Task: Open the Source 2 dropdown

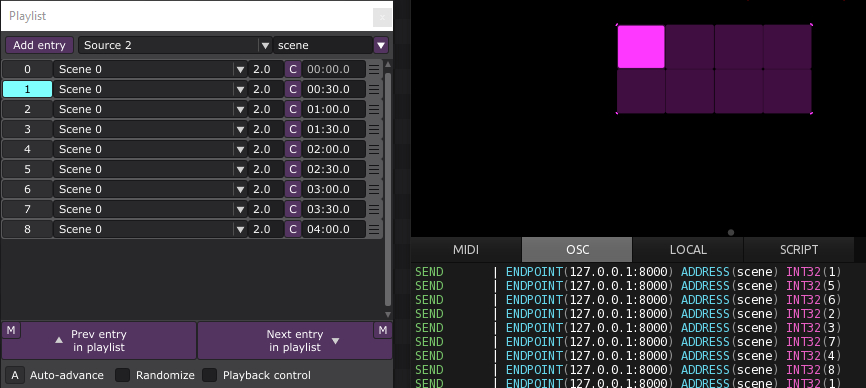Action: pos(175,45)
